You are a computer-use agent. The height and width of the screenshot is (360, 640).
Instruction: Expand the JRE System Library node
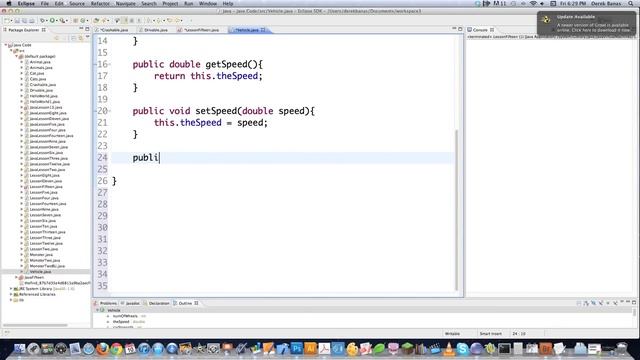(x=11, y=289)
